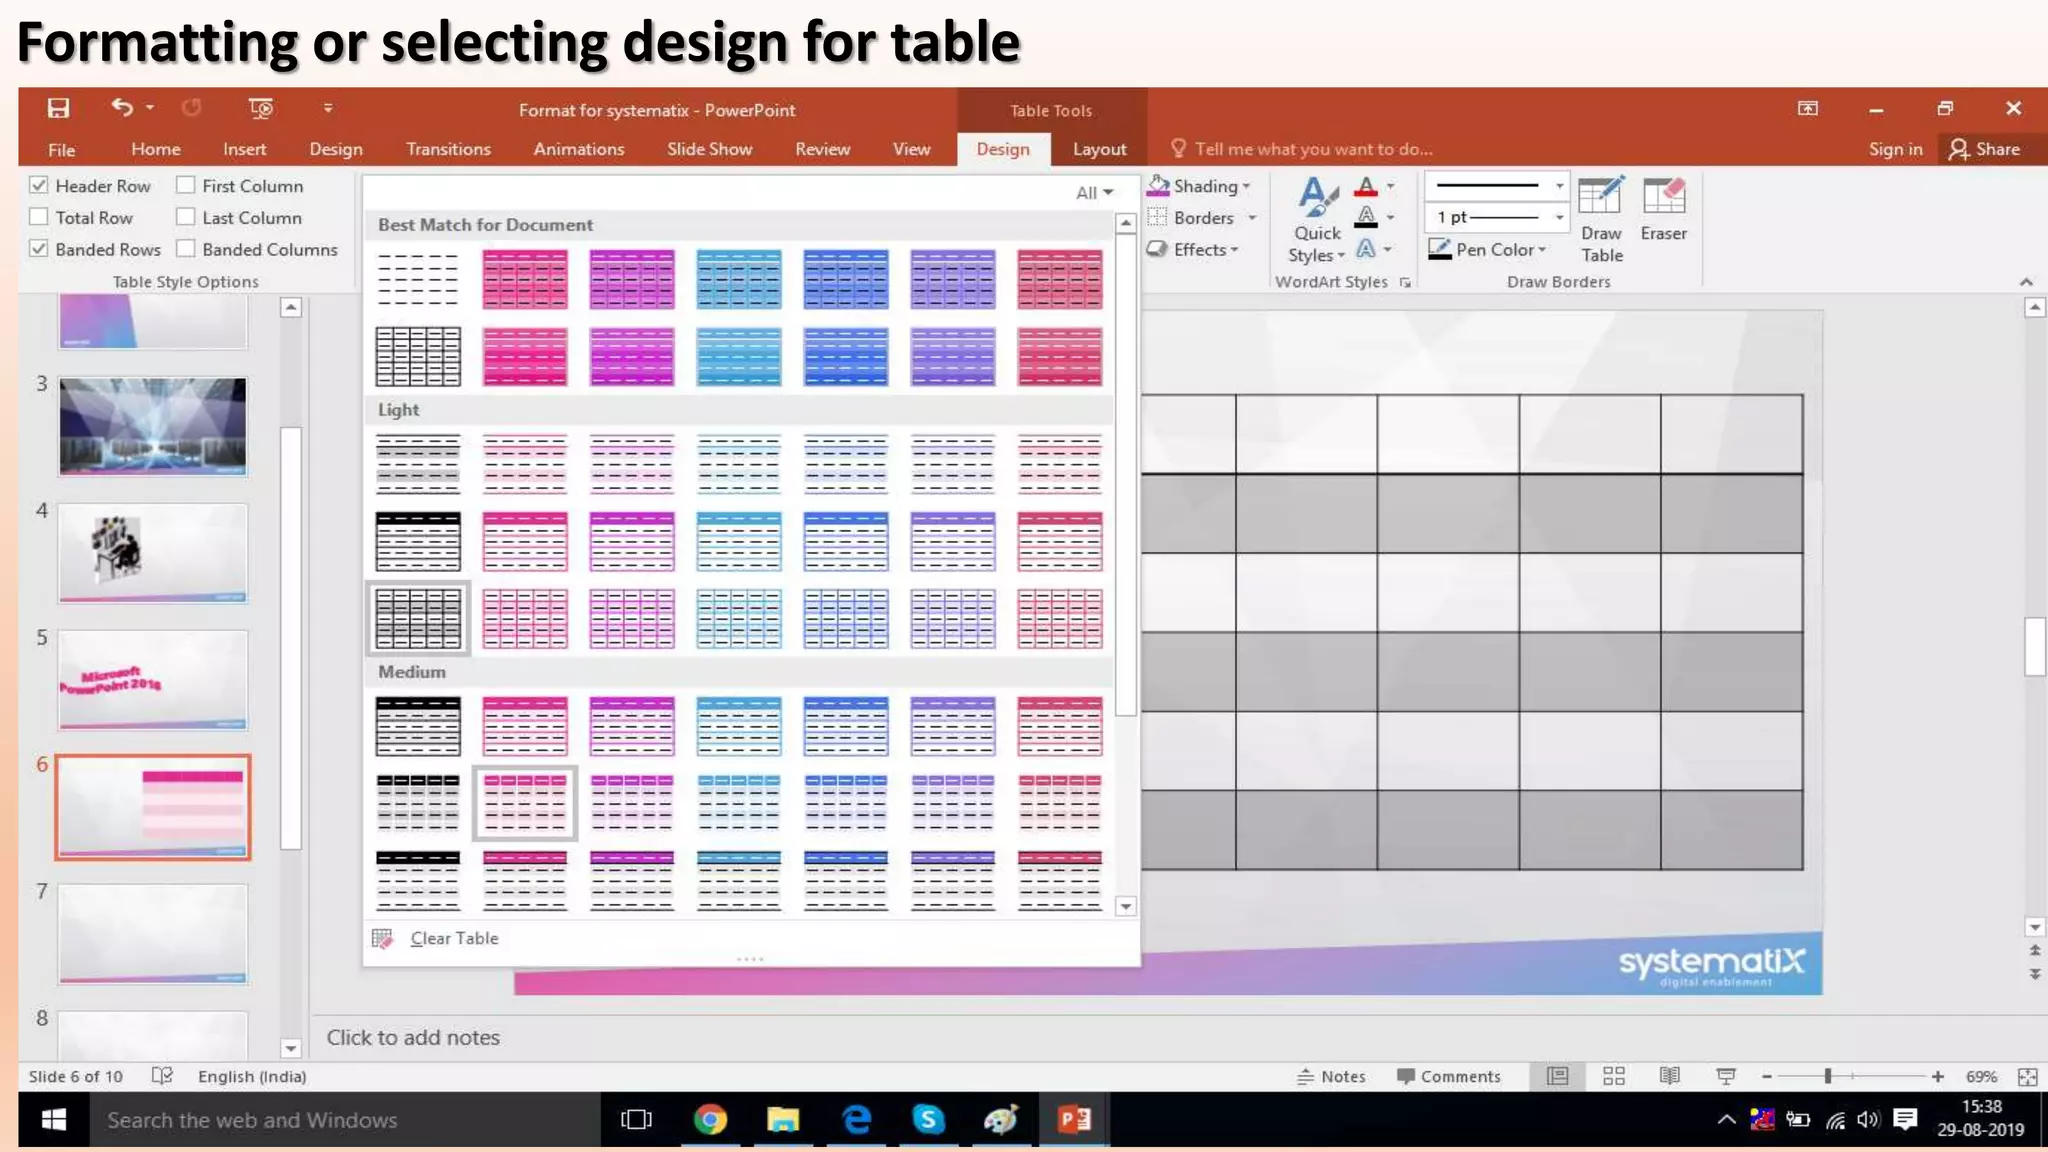
Task: Click the Text Fill red A icon
Action: point(1366,186)
